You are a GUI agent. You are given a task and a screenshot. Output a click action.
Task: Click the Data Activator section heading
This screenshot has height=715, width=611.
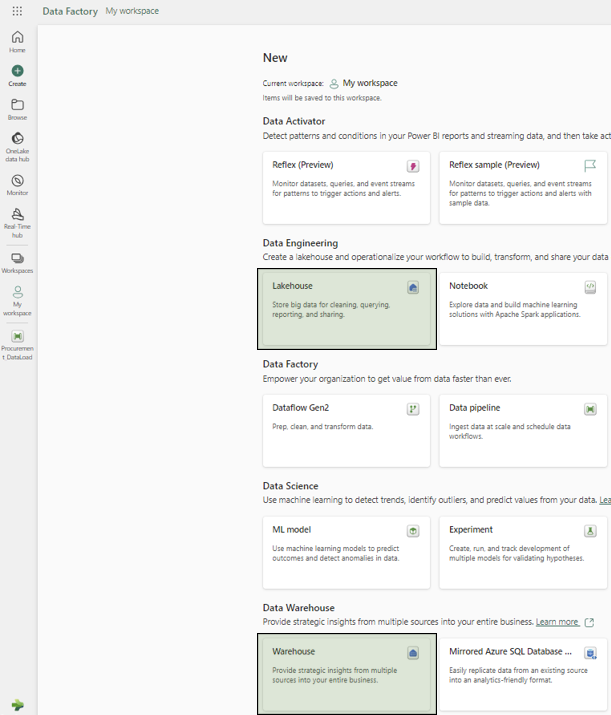click(294, 121)
